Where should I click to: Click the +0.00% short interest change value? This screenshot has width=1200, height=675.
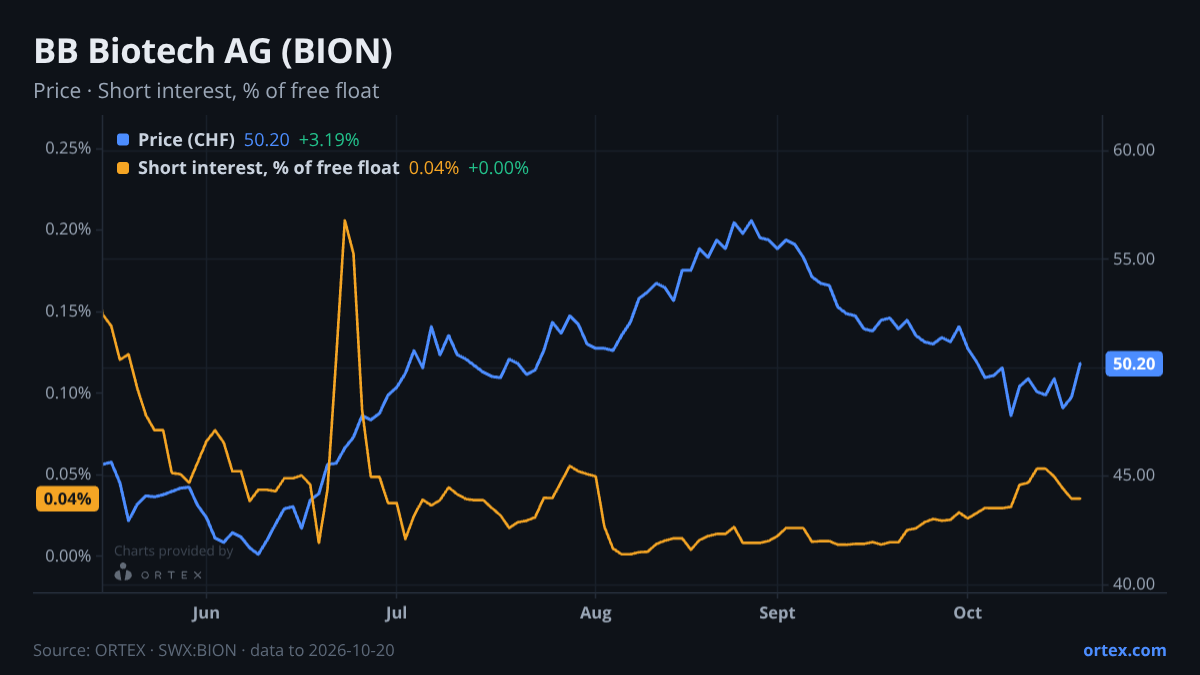coord(498,168)
